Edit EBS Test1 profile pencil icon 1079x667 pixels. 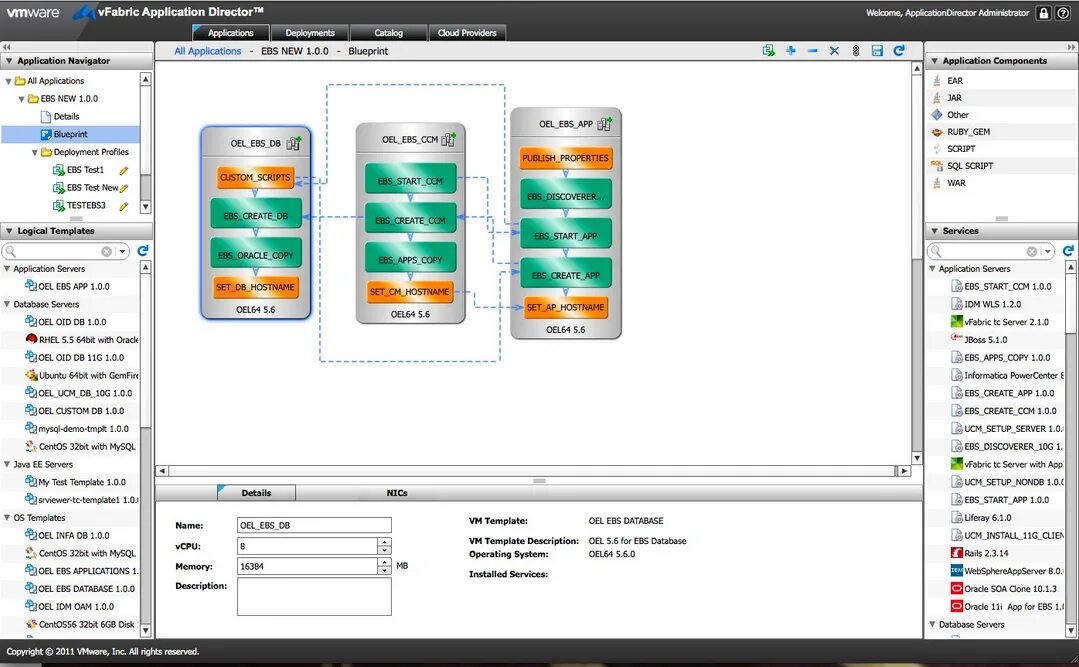coord(124,170)
